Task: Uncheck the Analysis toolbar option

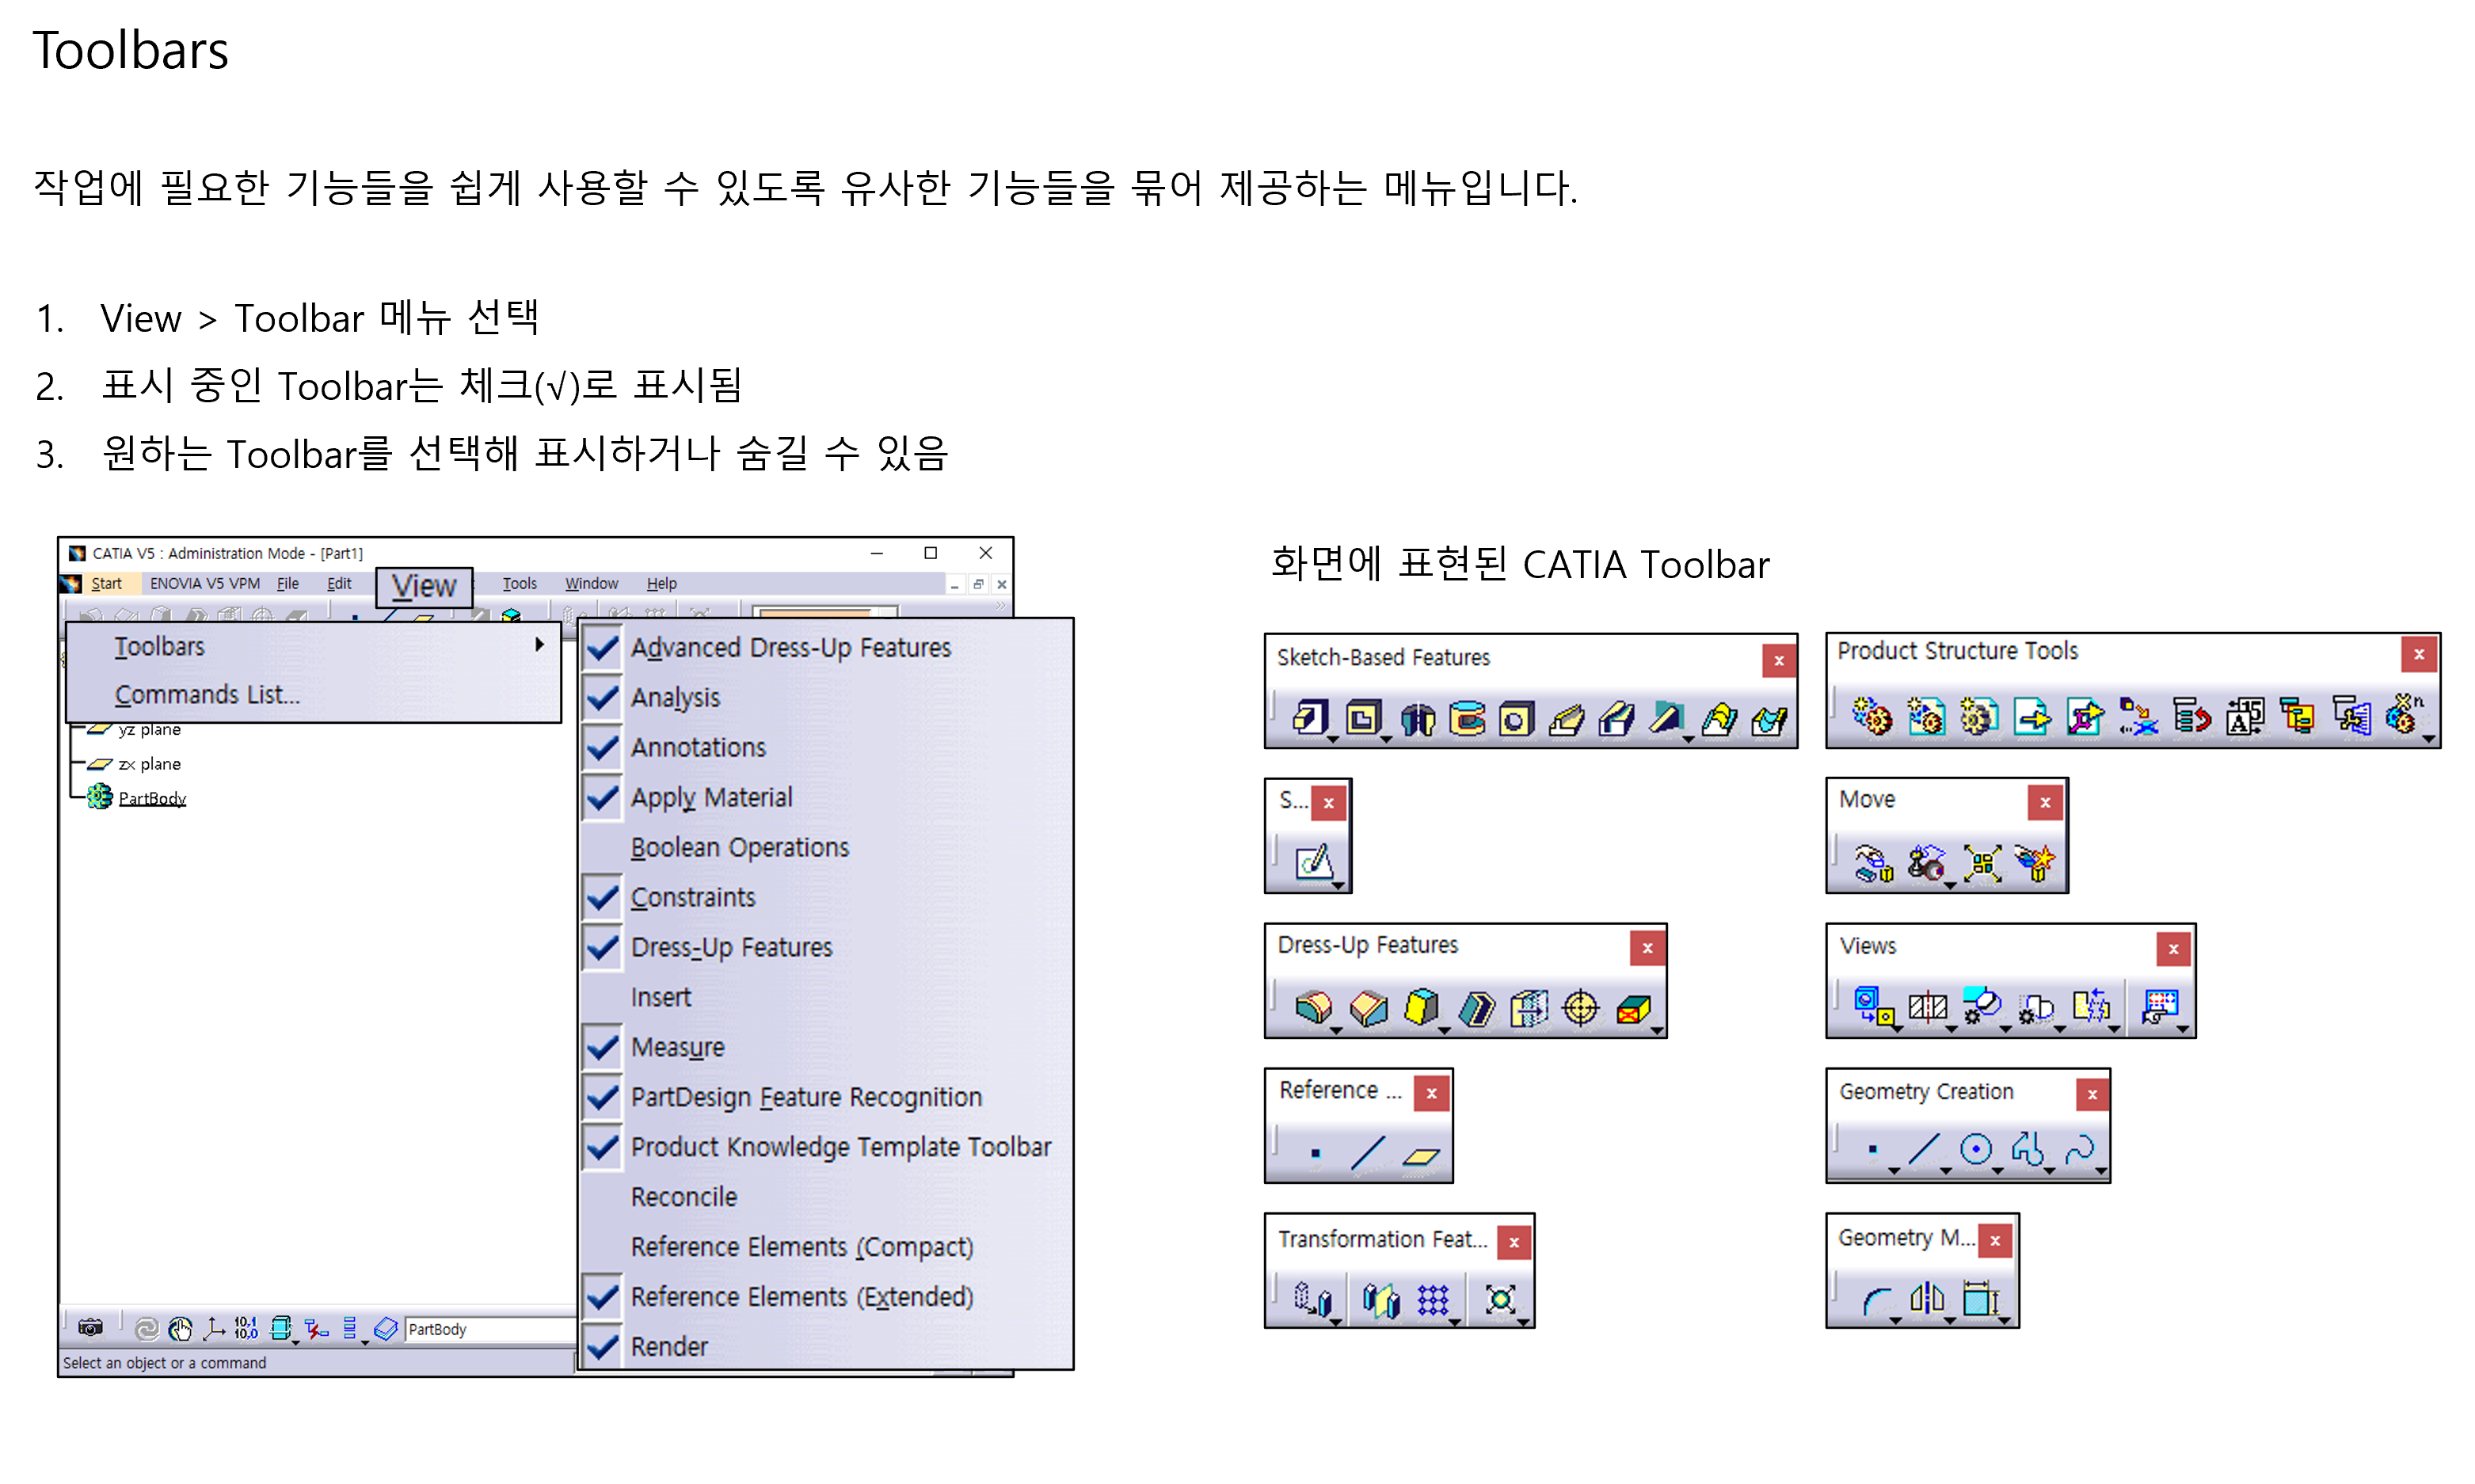Action: pyautogui.click(x=675, y=697)
